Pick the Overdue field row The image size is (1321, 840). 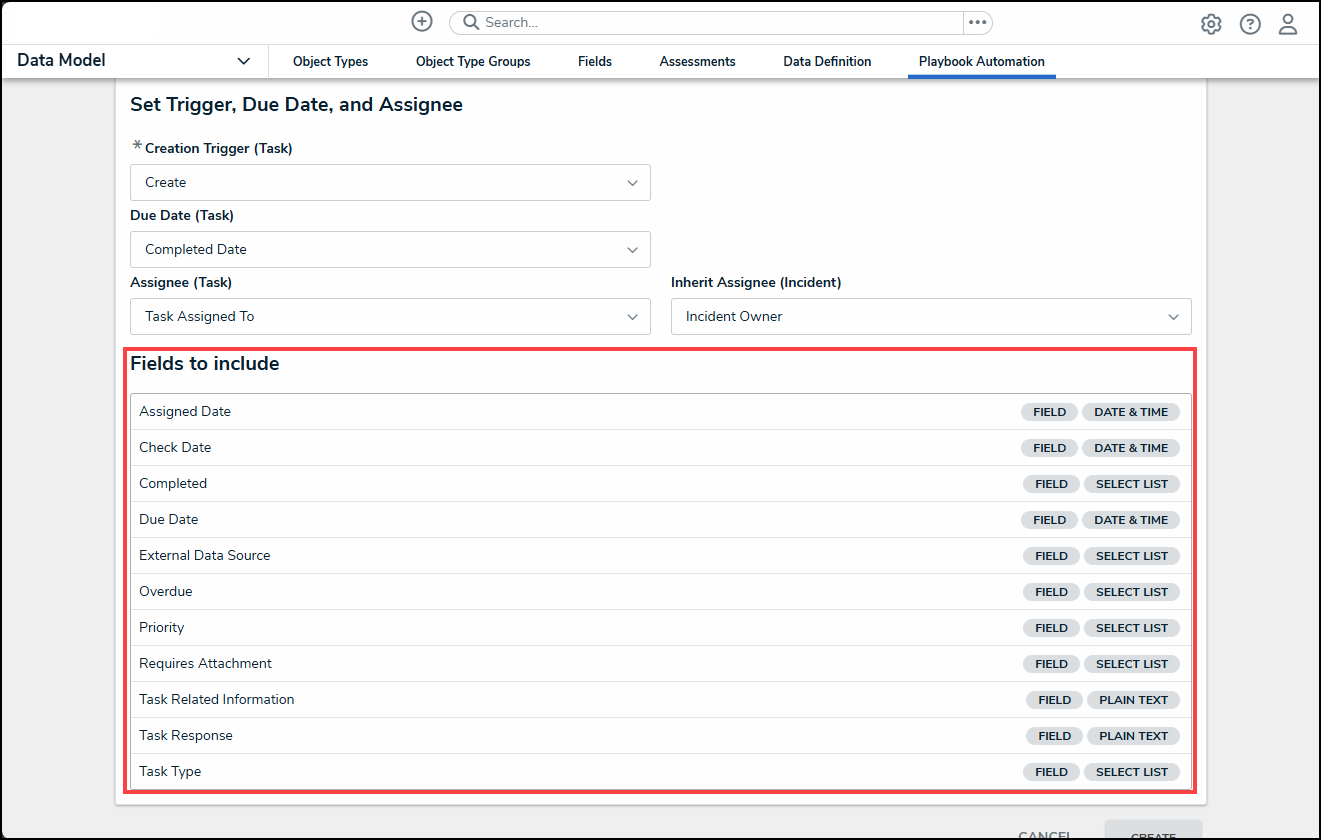pyautogui.click(x=660, y=592)
